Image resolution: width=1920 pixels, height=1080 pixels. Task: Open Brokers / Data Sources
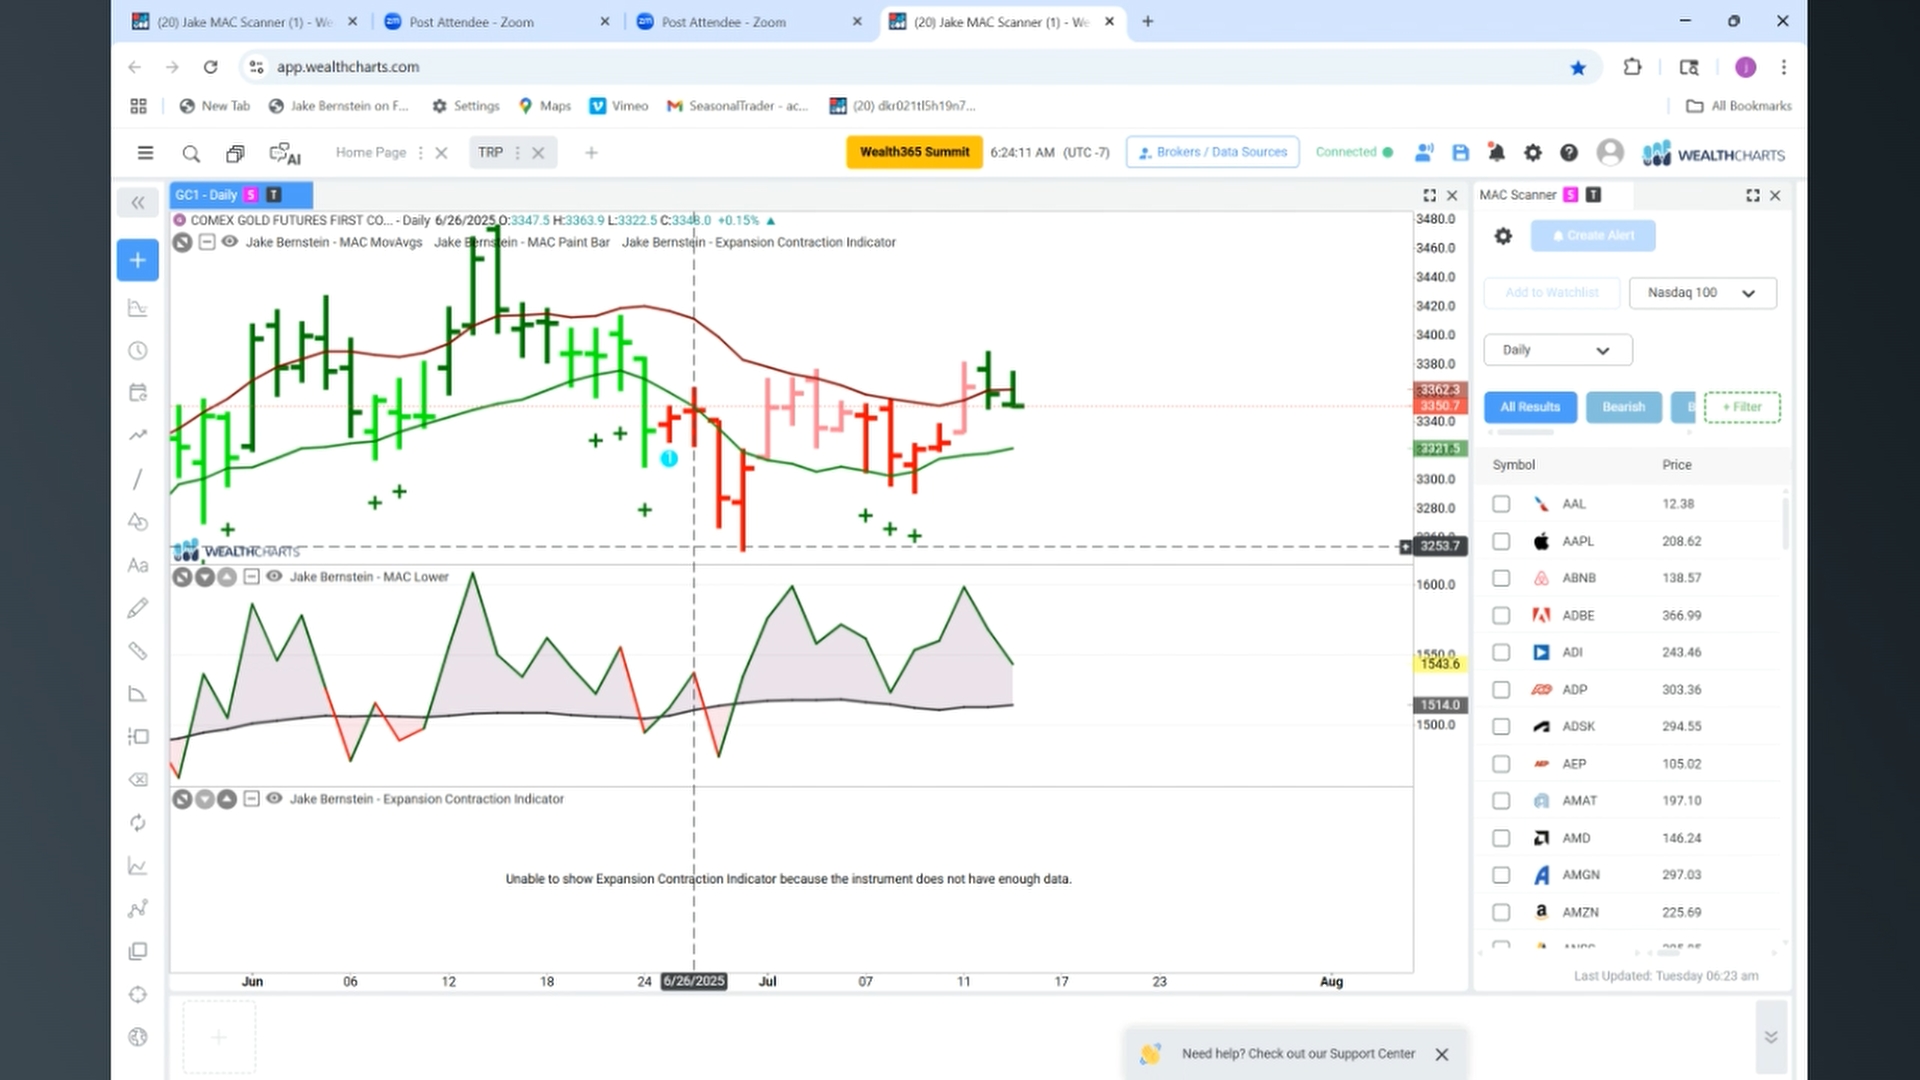click(x=1212, y=152)
